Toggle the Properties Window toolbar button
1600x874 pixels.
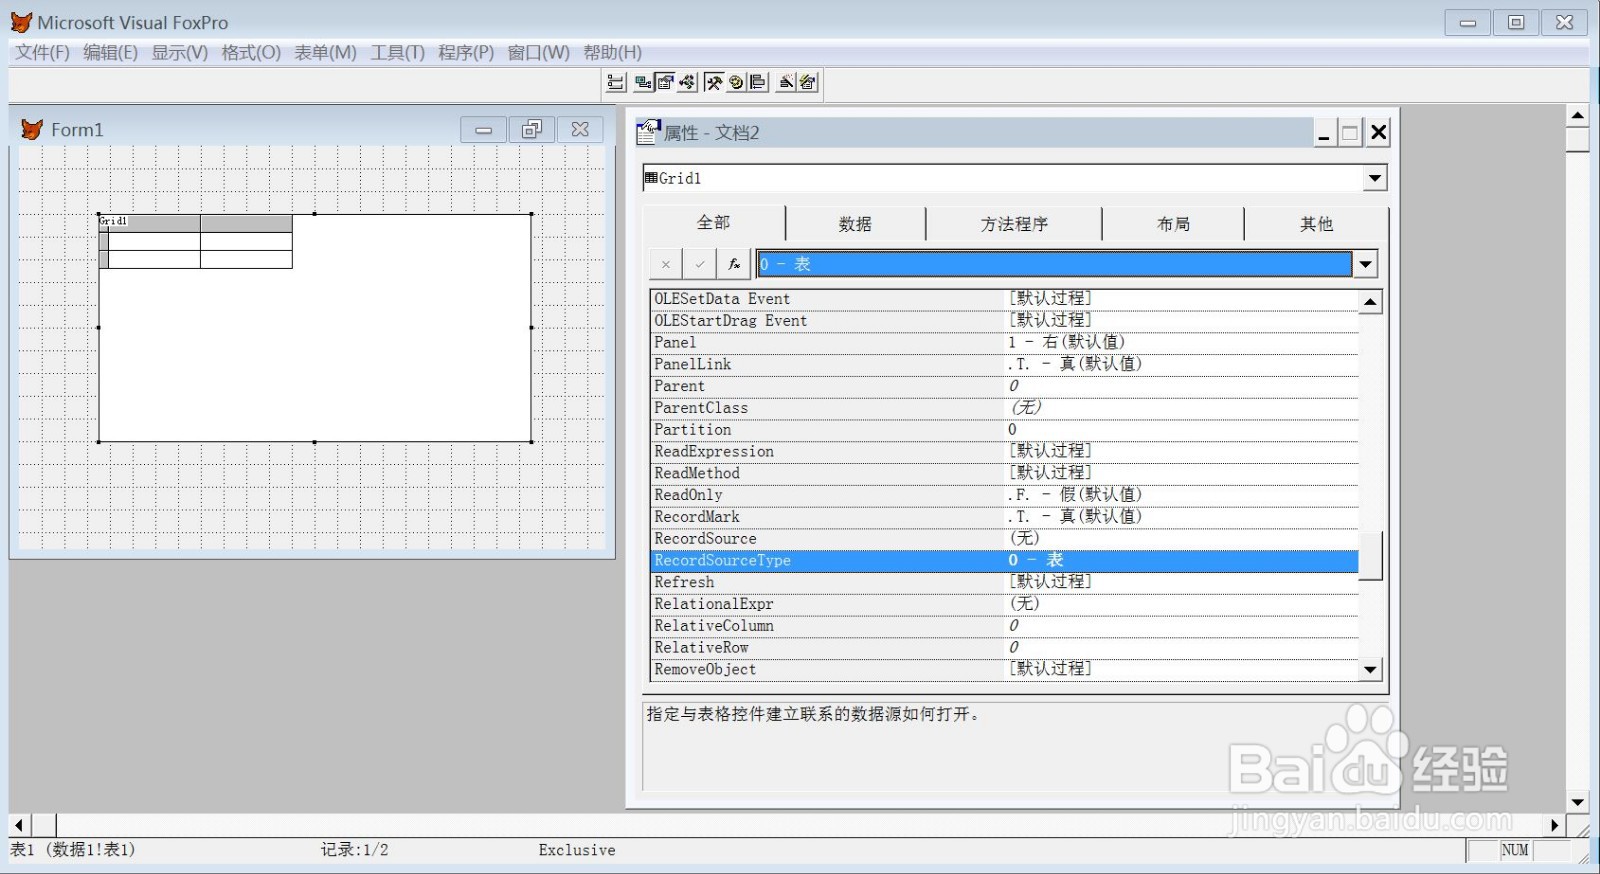click(x=665, y=82)
